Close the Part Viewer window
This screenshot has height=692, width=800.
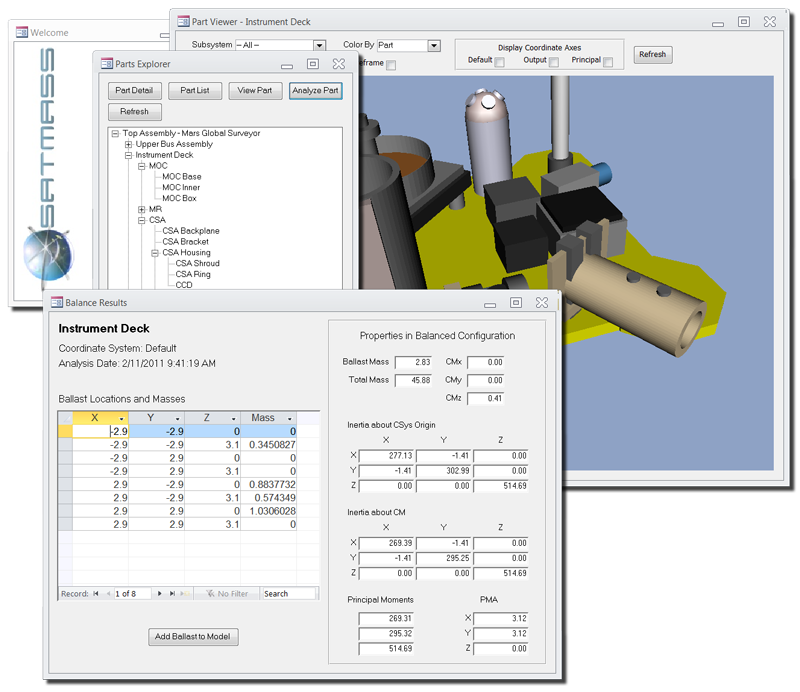(770, 21)
